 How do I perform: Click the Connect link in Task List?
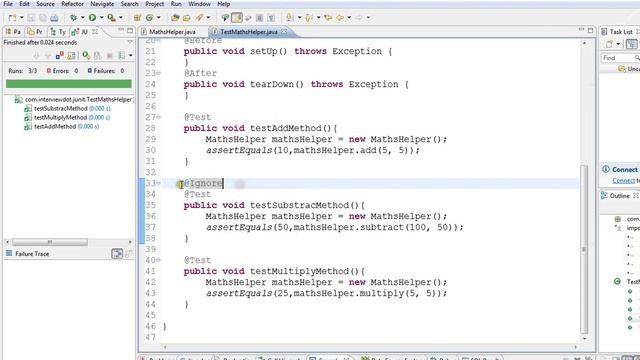click(x=623, y=180)
